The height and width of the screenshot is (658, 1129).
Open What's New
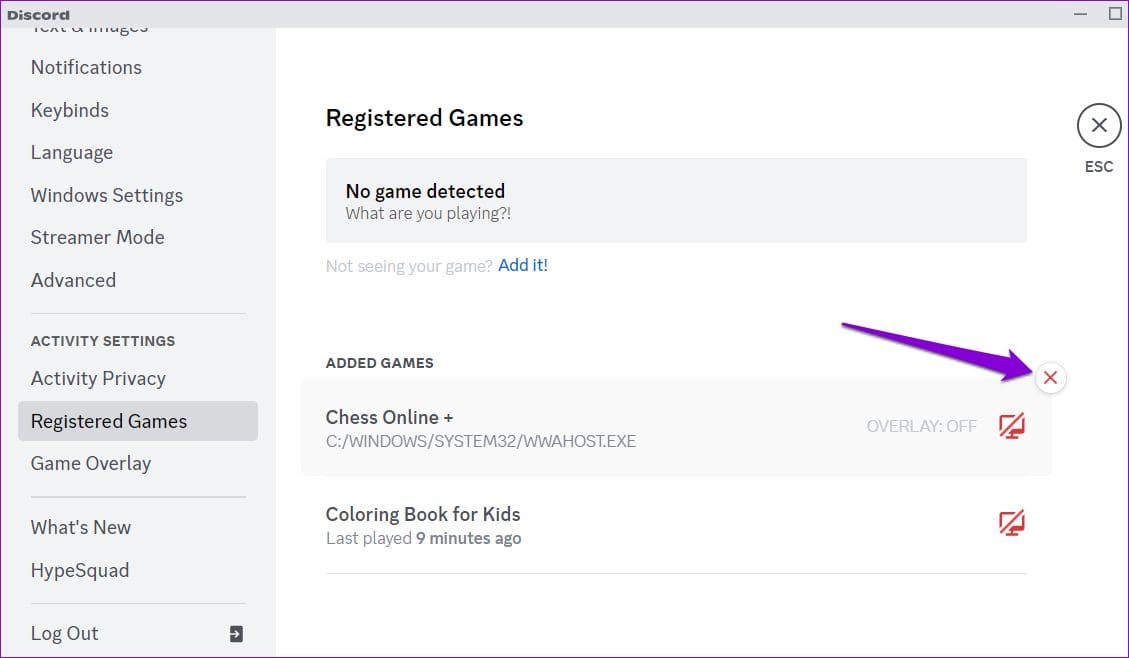(81, 527)
